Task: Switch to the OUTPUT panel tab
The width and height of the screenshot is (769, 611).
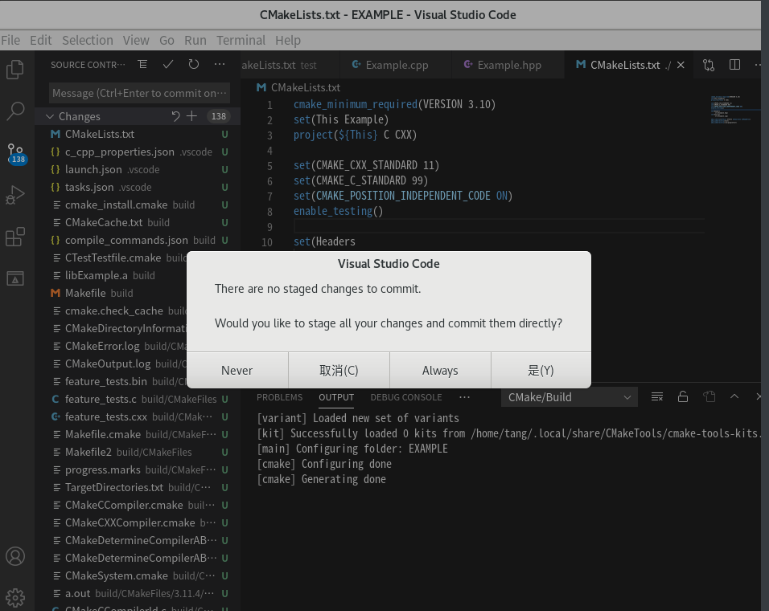Action: click(x=336, y=397)
